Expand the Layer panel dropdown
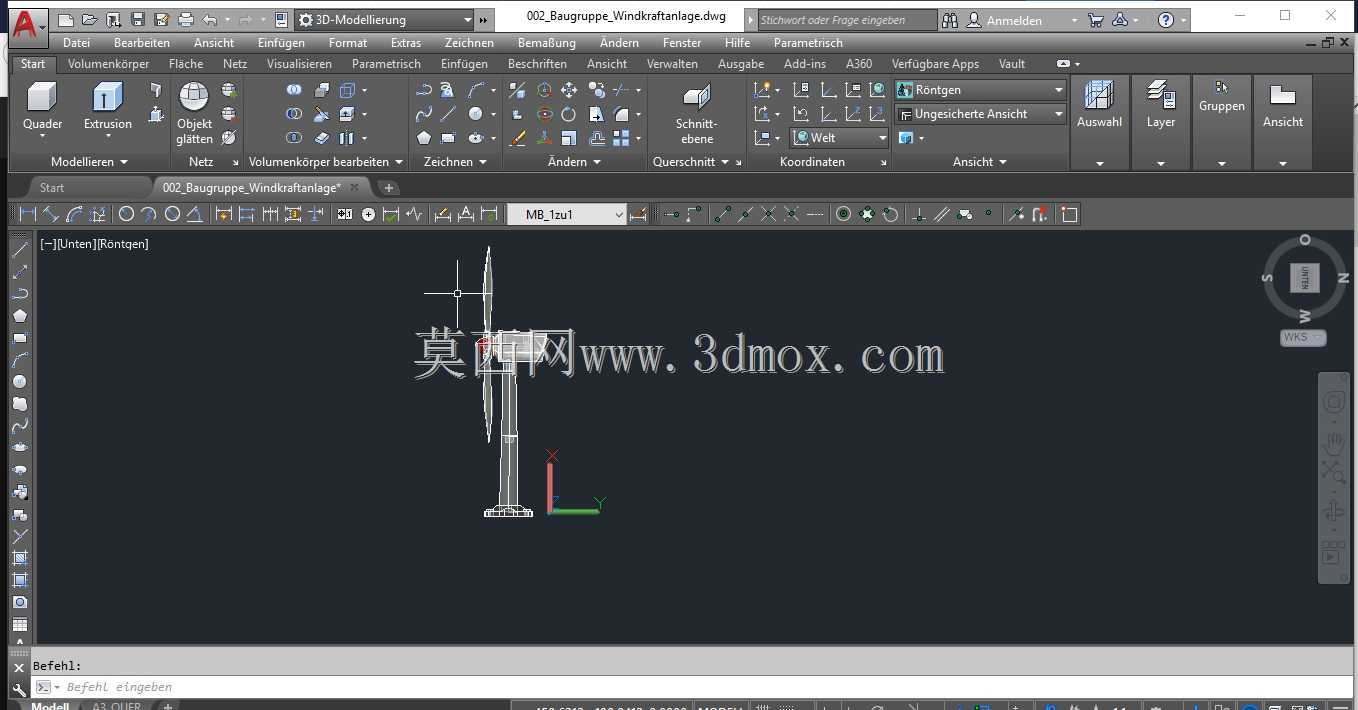The width and height of the screenshot is (1358, 710). pos(1161,164)
